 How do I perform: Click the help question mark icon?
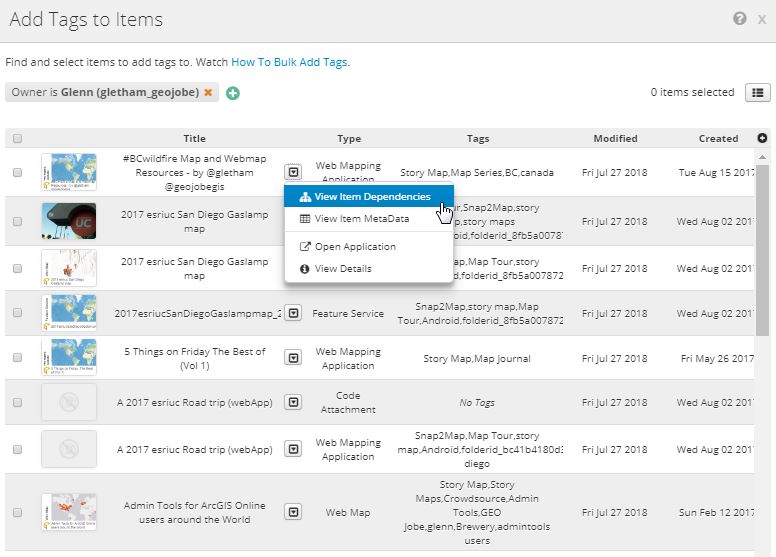pyautogui.click(x=739, y=19)
